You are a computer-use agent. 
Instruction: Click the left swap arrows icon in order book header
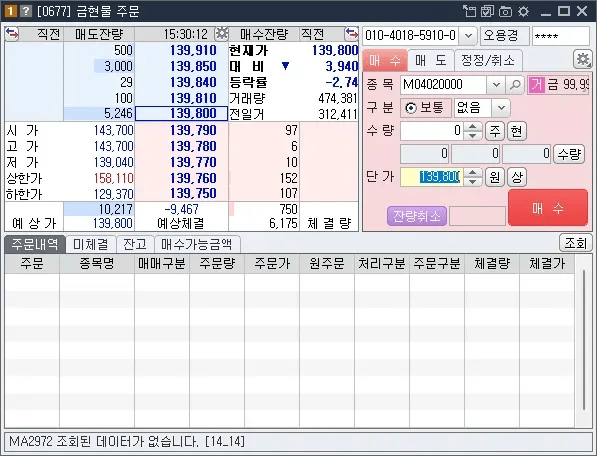click(x=12, y=33)
